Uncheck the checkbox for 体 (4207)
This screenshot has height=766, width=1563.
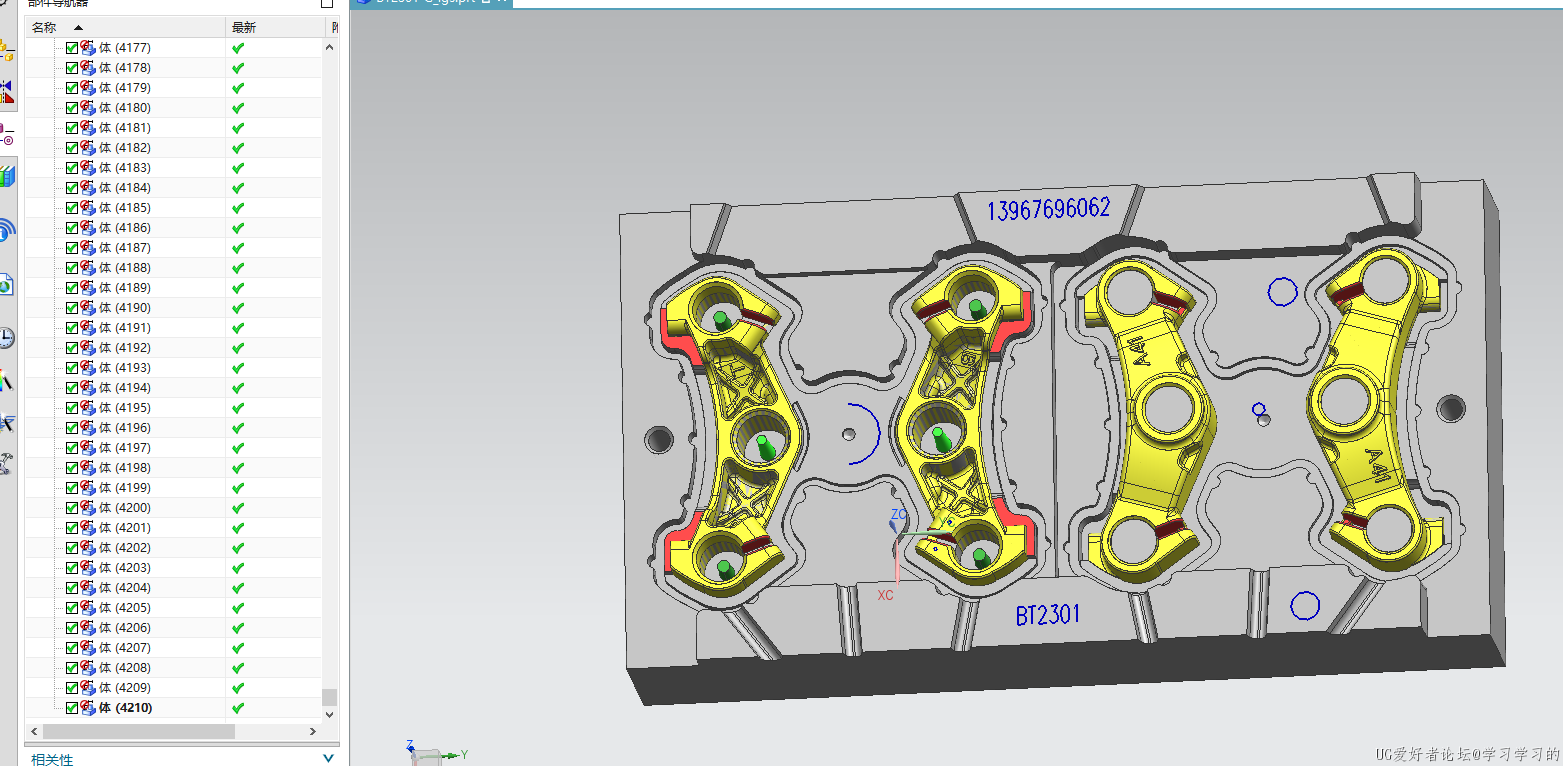coord(72,648)
